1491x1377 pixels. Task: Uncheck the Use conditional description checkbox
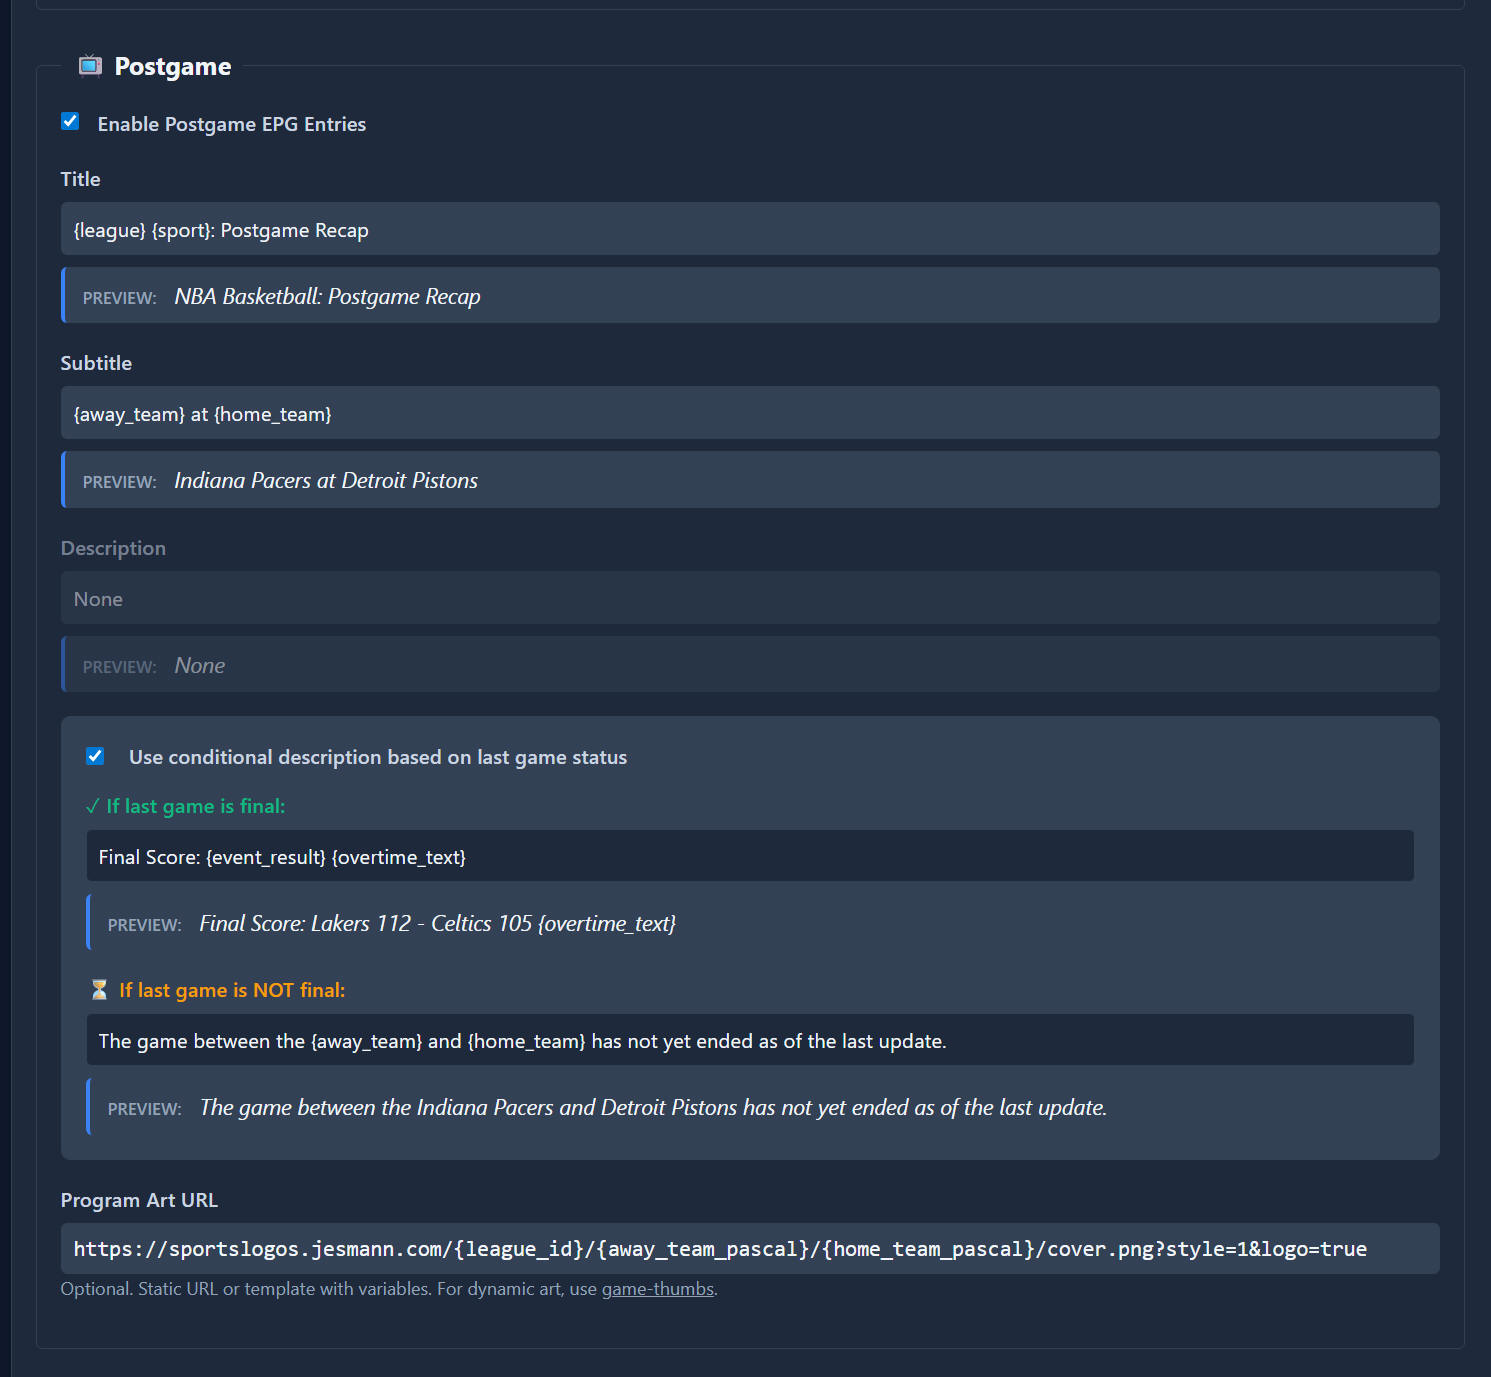pos(95,756)
